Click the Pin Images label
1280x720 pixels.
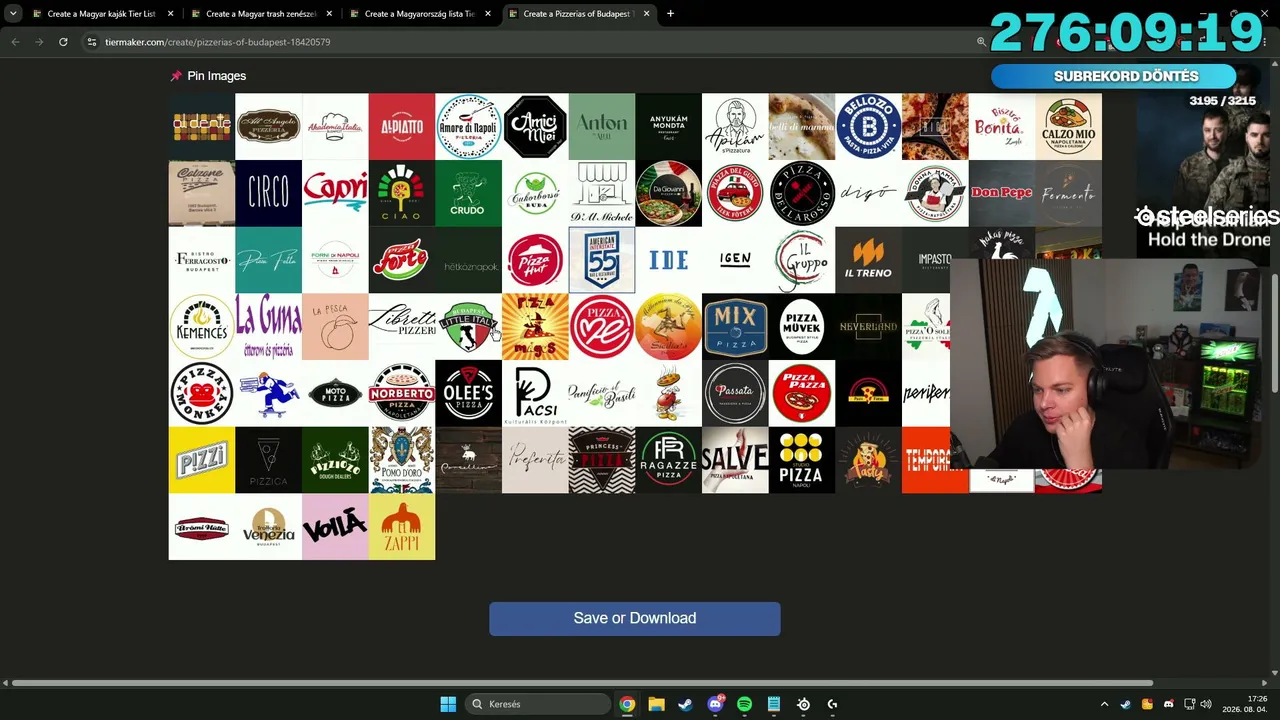[x=216, y=76]
